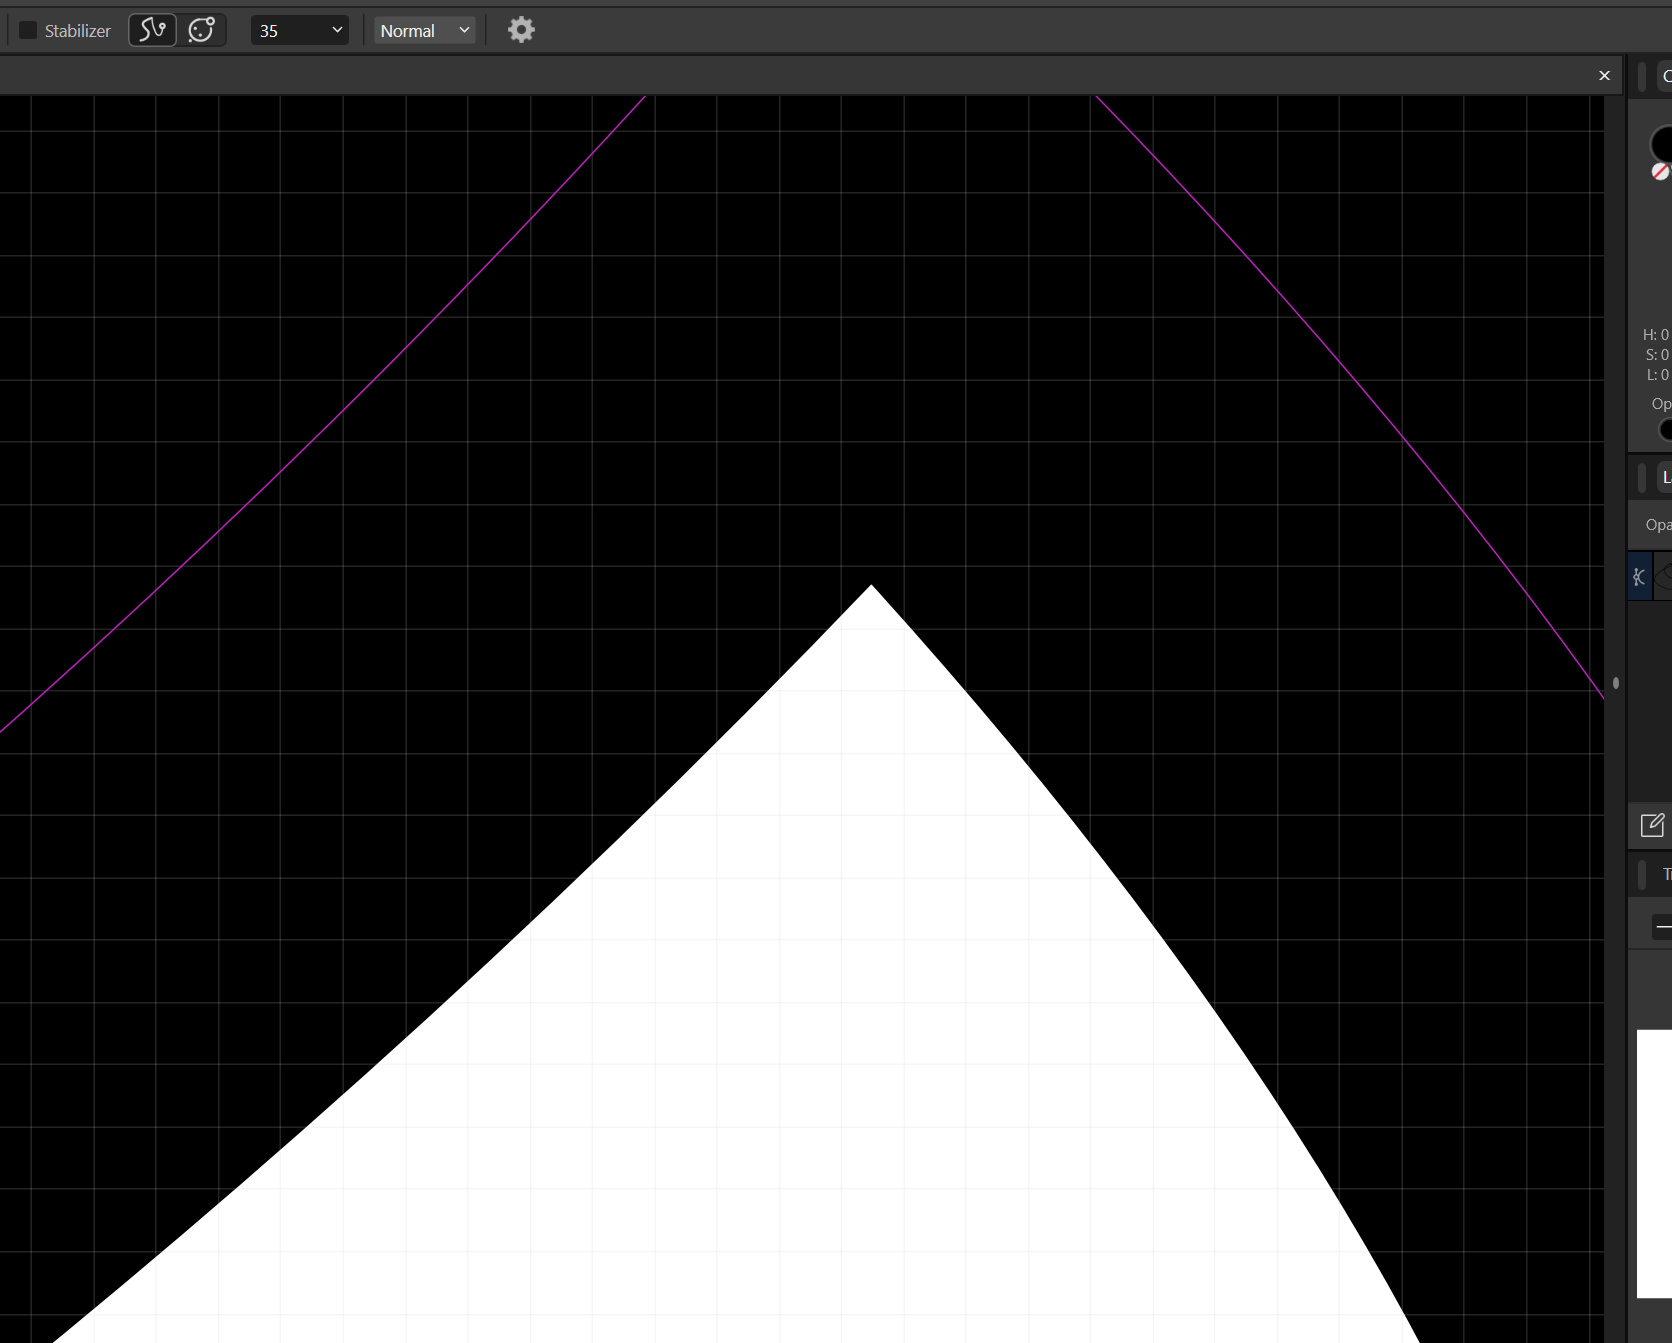Open the brush size dropdown showing 35
Image resolution: width=1672 pixels, height=1343 pixels.
tap(299, 31)
